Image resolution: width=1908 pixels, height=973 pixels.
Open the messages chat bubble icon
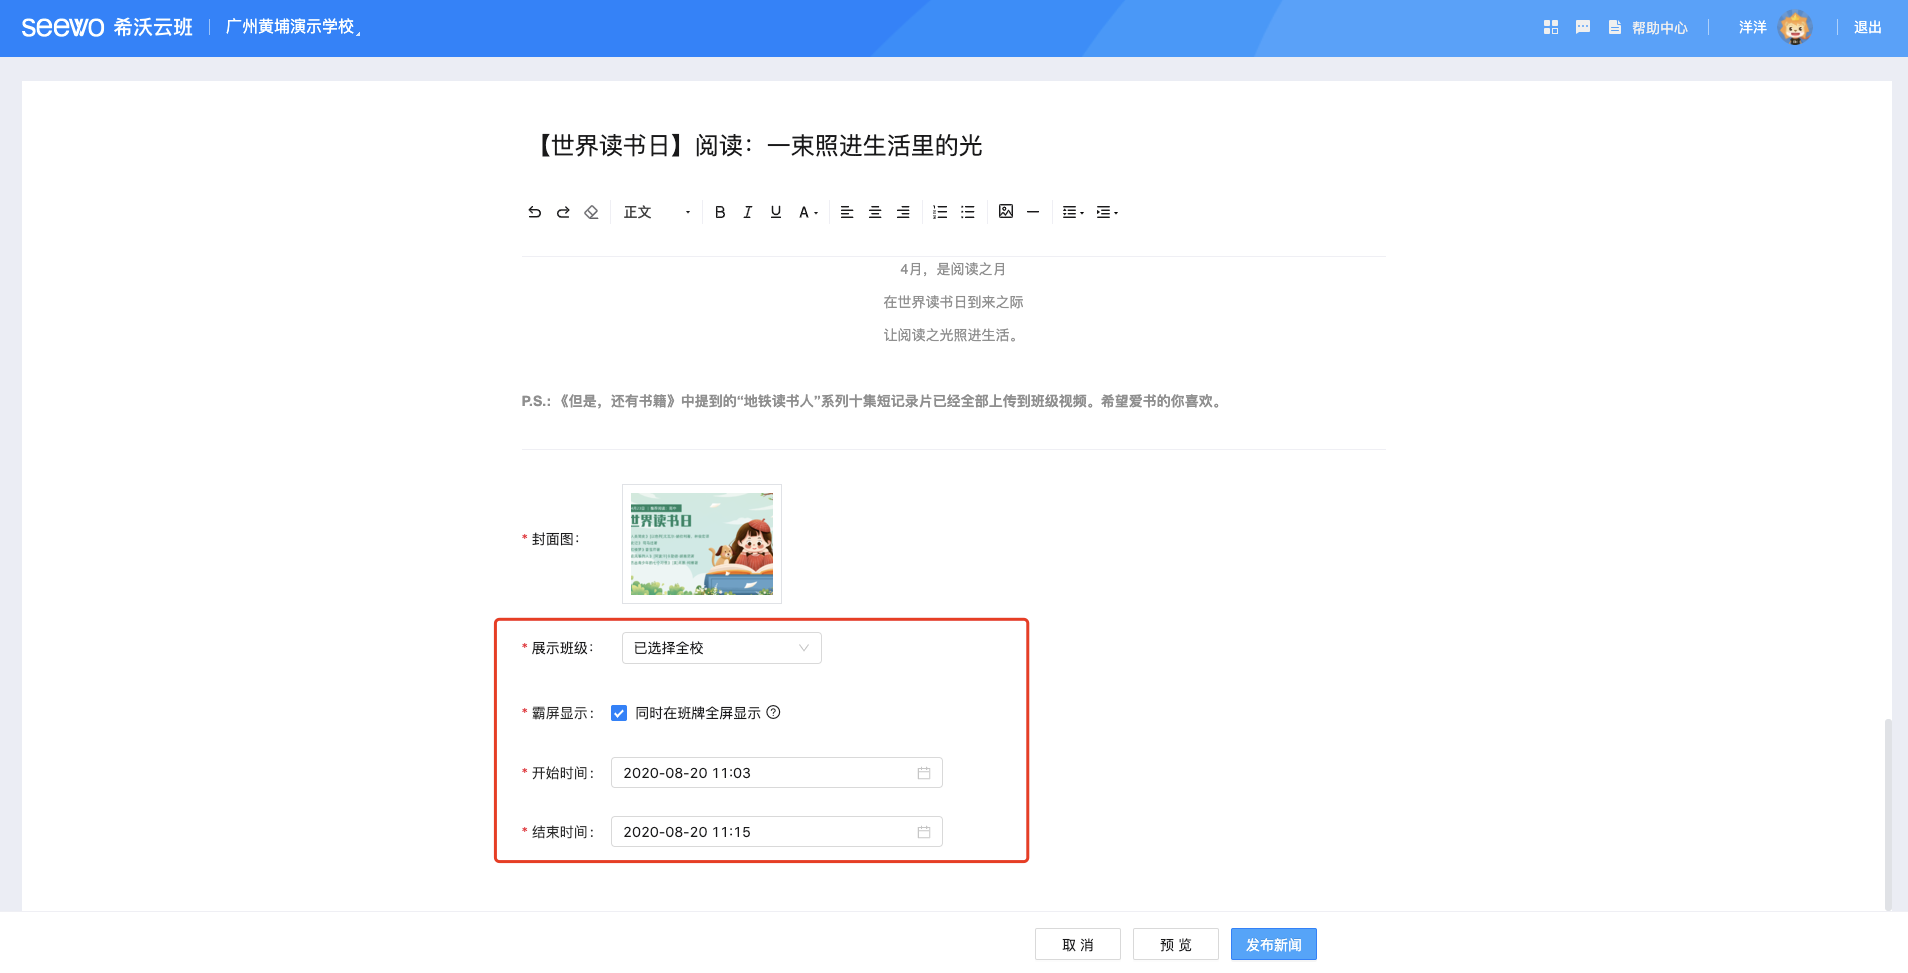(1582, 28)
